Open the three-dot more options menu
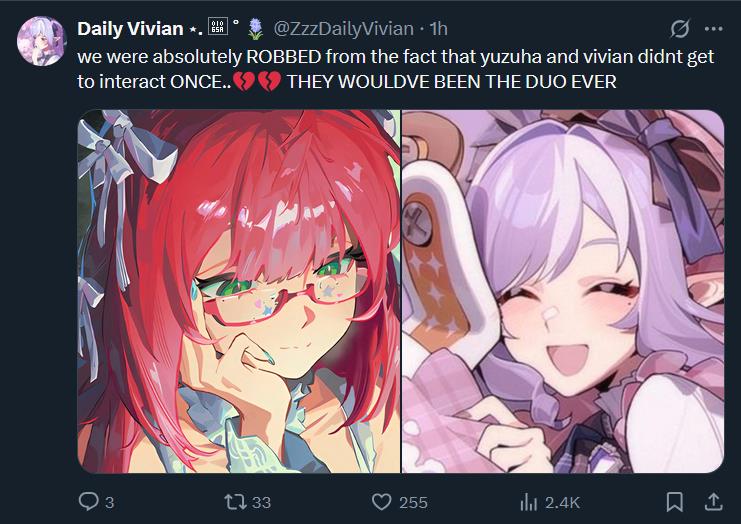This screenshot has height=524, width=741. (x=713, y=29)
